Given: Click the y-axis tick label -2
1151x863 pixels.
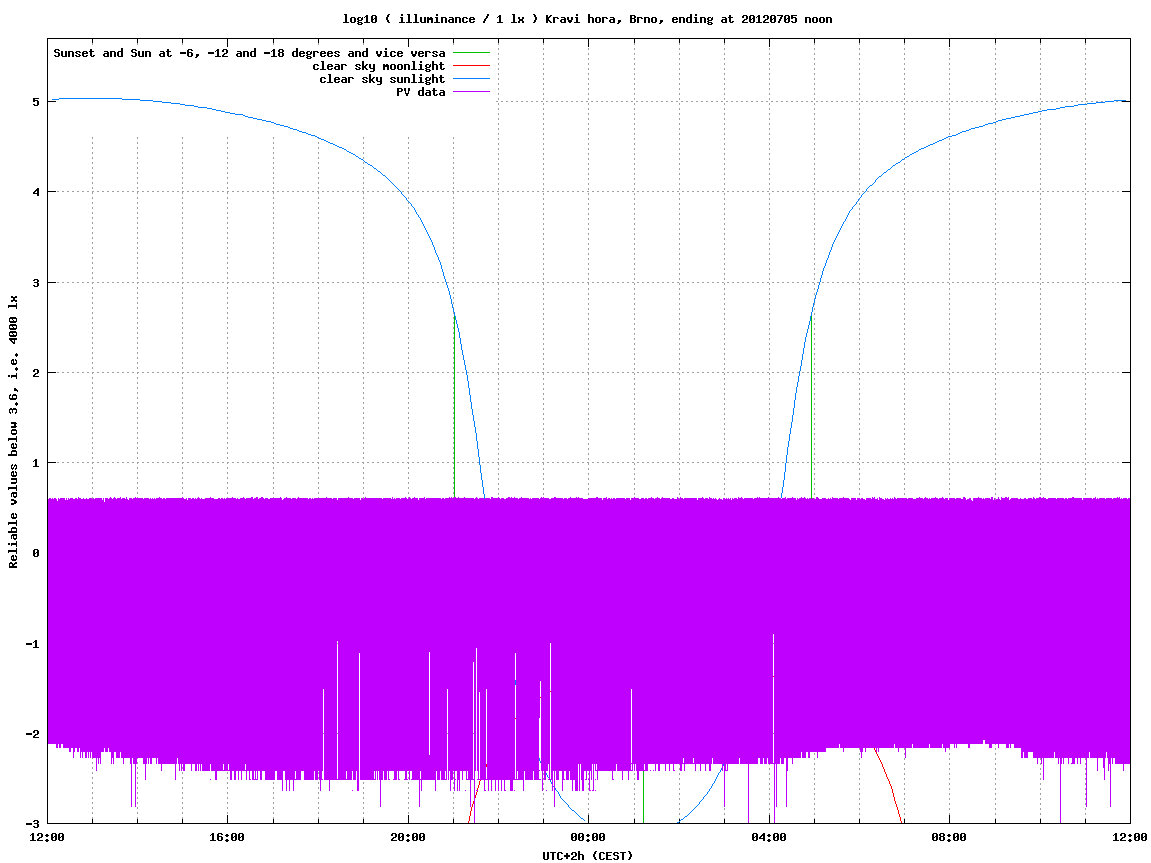Looking at the screenshot, I should [x=32, y=734].
